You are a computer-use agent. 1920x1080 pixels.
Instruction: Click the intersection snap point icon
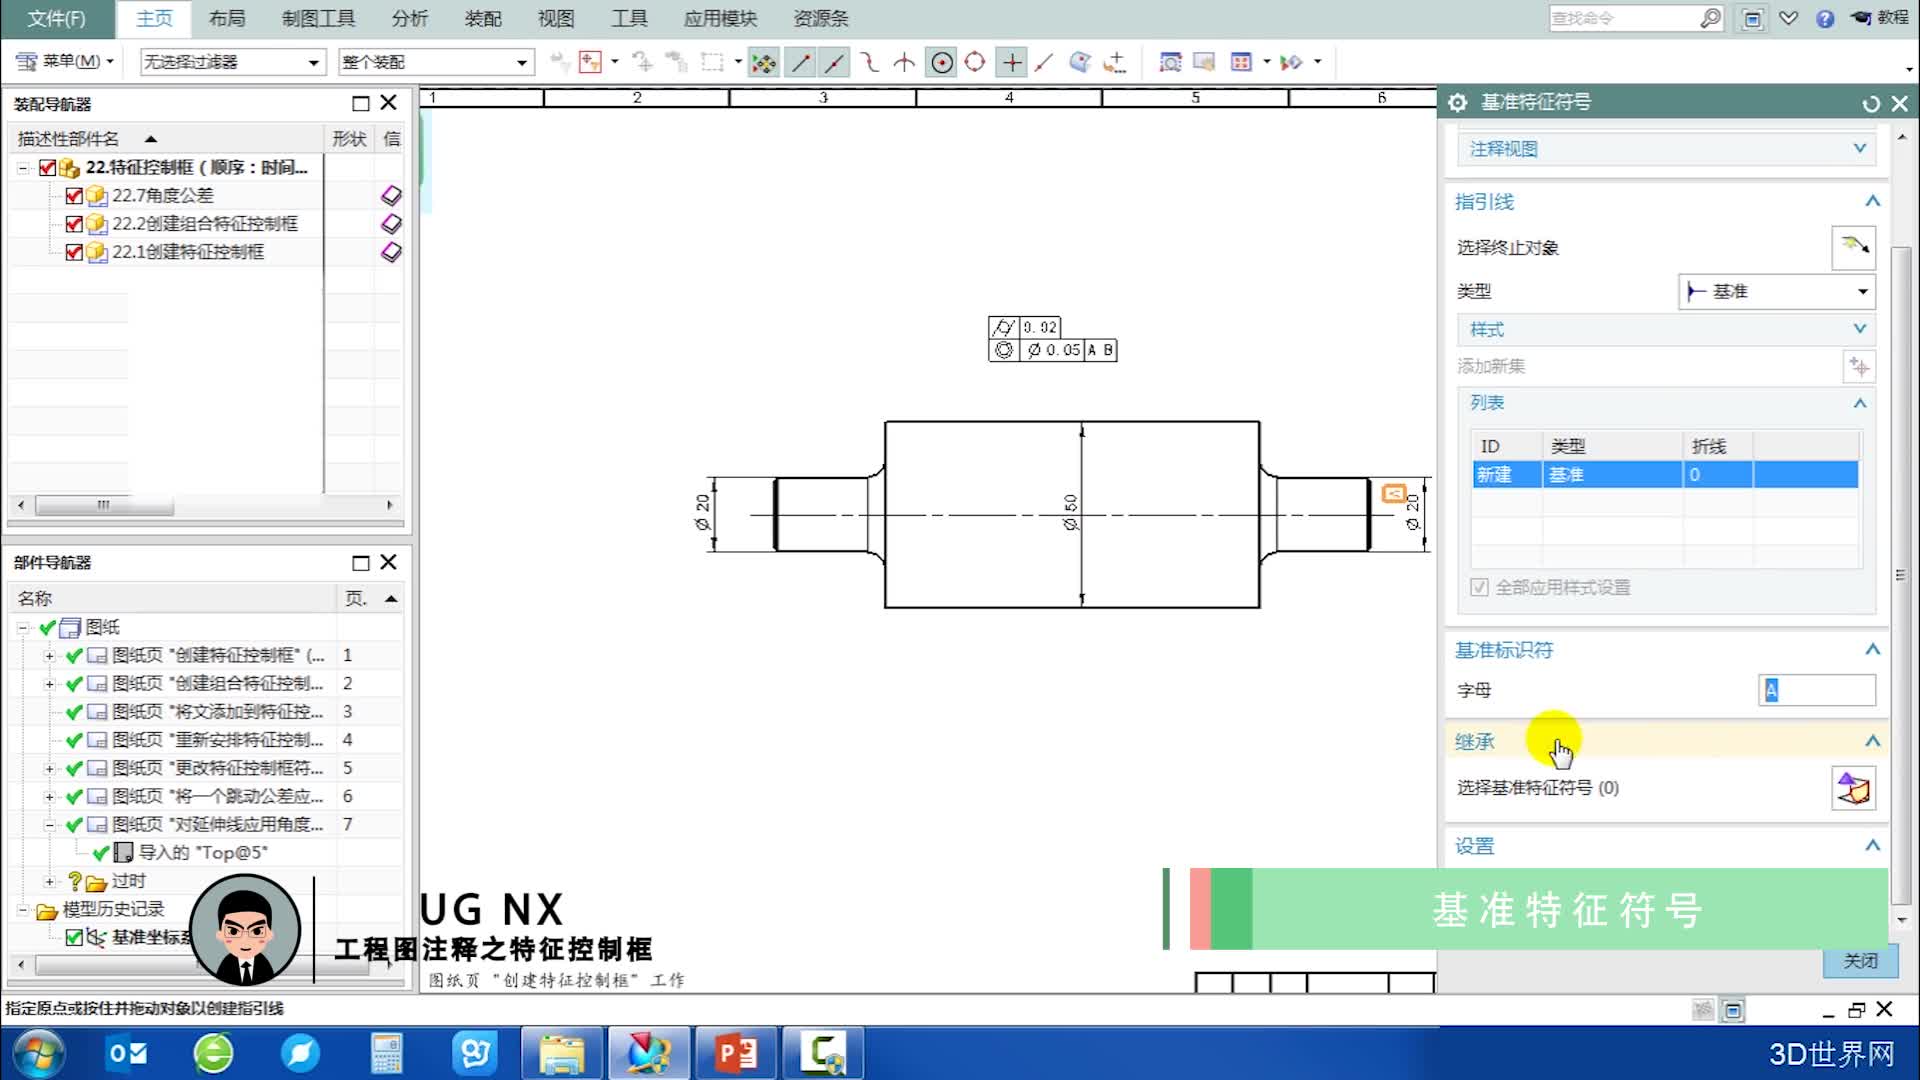904,63
